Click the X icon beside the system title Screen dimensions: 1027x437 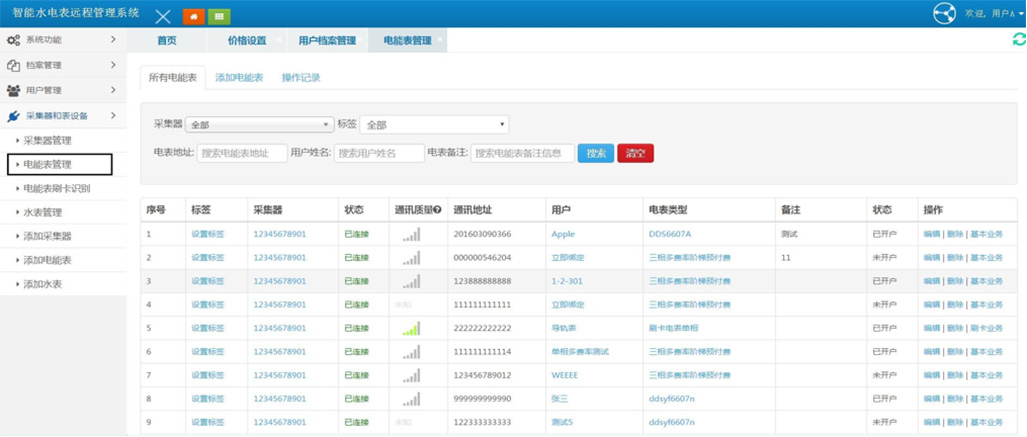point(162,17)
